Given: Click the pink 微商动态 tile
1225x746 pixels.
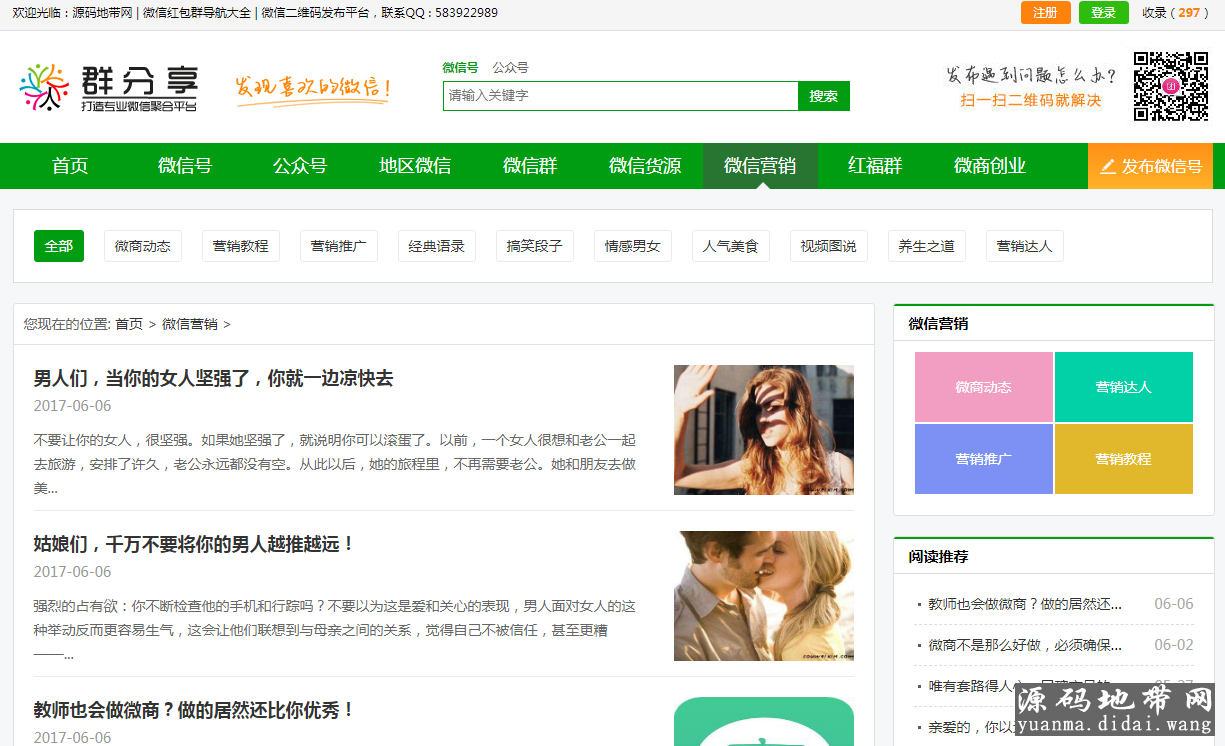Looking at the screenshot, I should click(x=983, y=387).
